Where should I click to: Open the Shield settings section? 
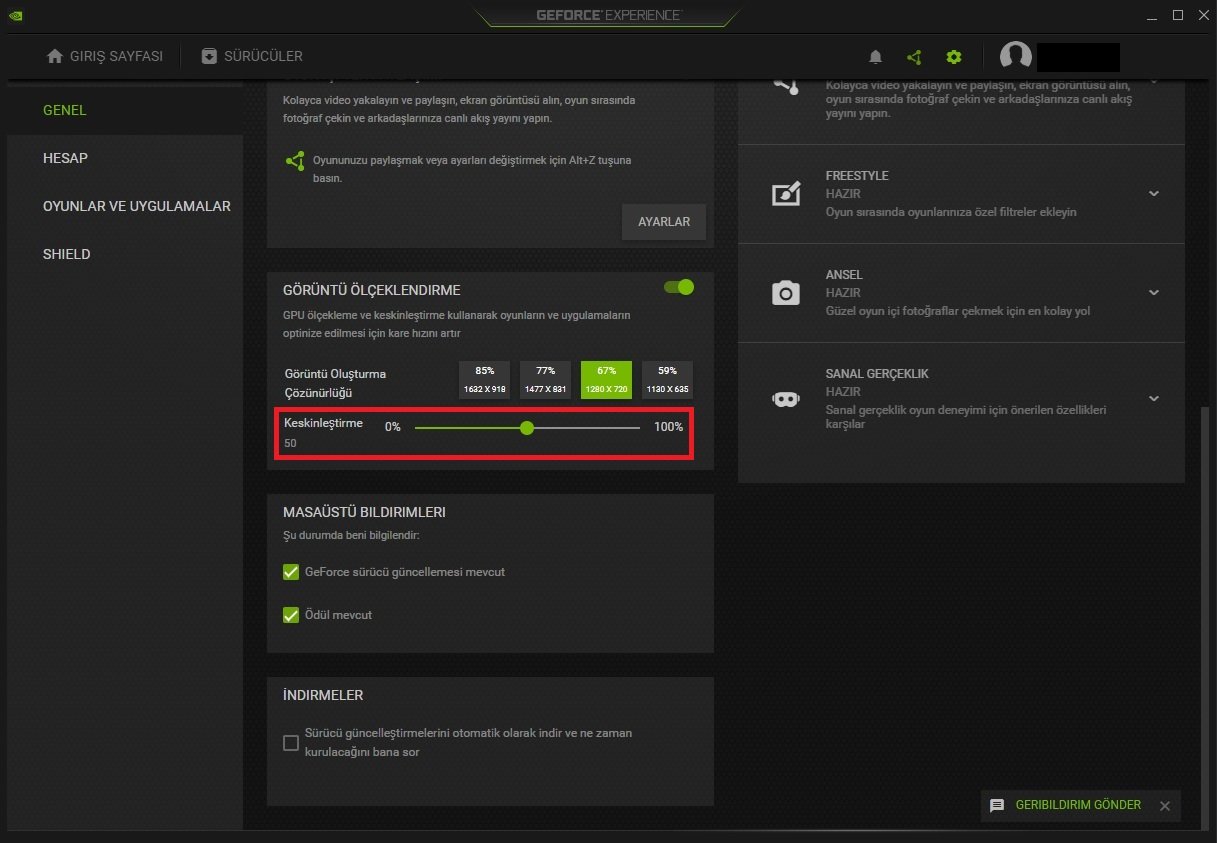click(x=67, y=254)
